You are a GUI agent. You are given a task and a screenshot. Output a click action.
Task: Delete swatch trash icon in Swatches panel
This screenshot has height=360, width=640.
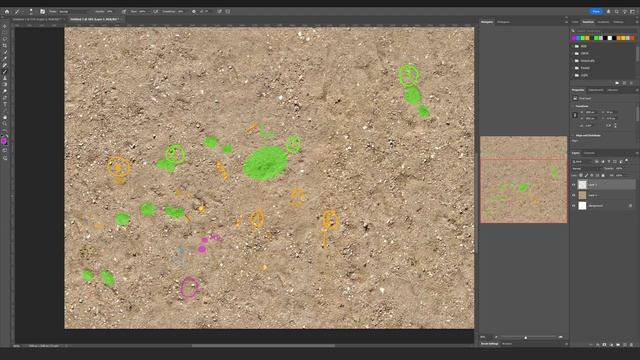click(631, 83)
